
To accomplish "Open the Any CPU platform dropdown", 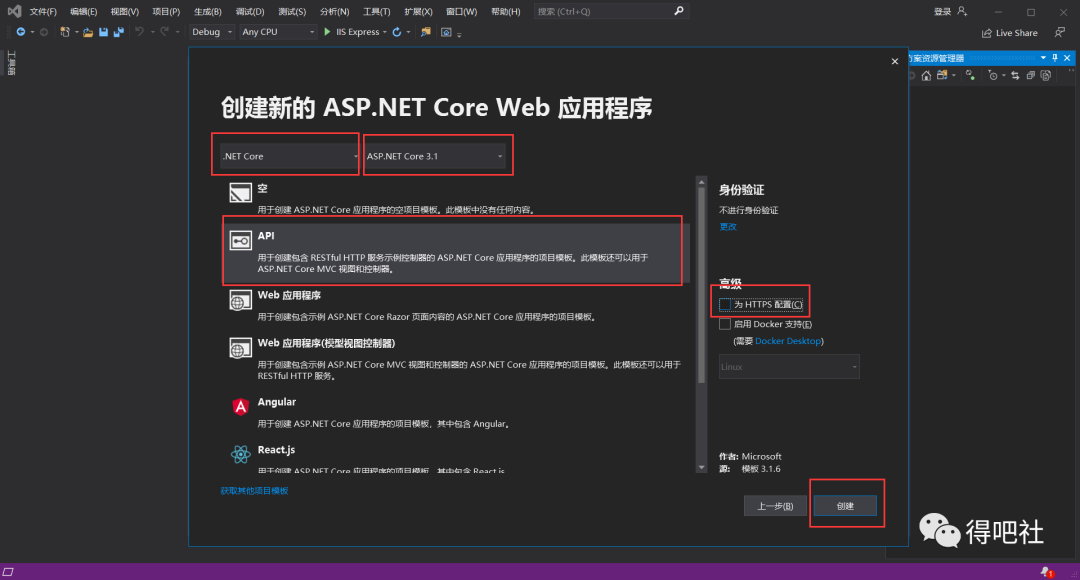I will (278, 32).
